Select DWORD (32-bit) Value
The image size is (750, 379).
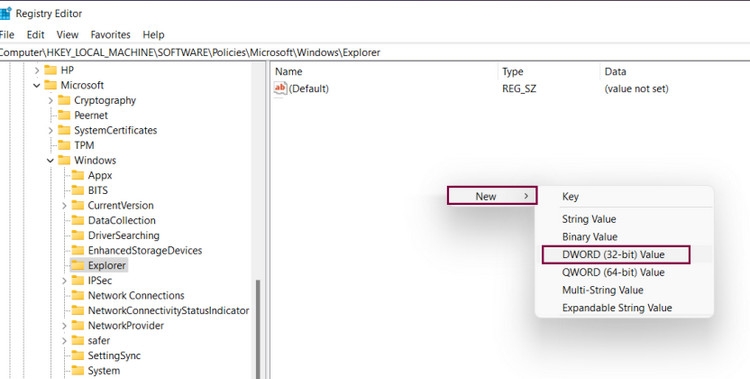click(616, 255)
